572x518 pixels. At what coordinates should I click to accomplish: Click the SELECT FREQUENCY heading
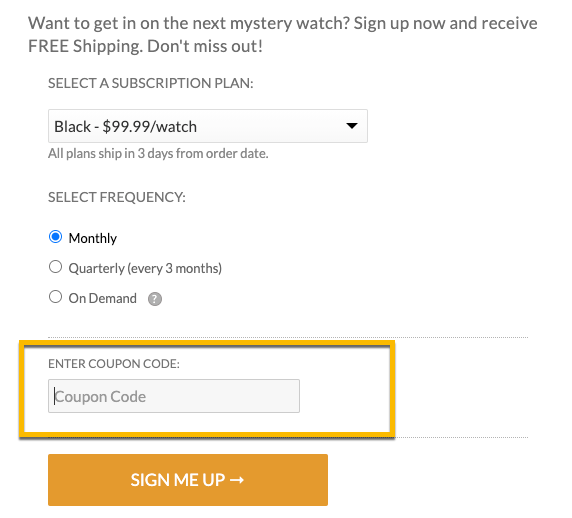pos(117,197)
